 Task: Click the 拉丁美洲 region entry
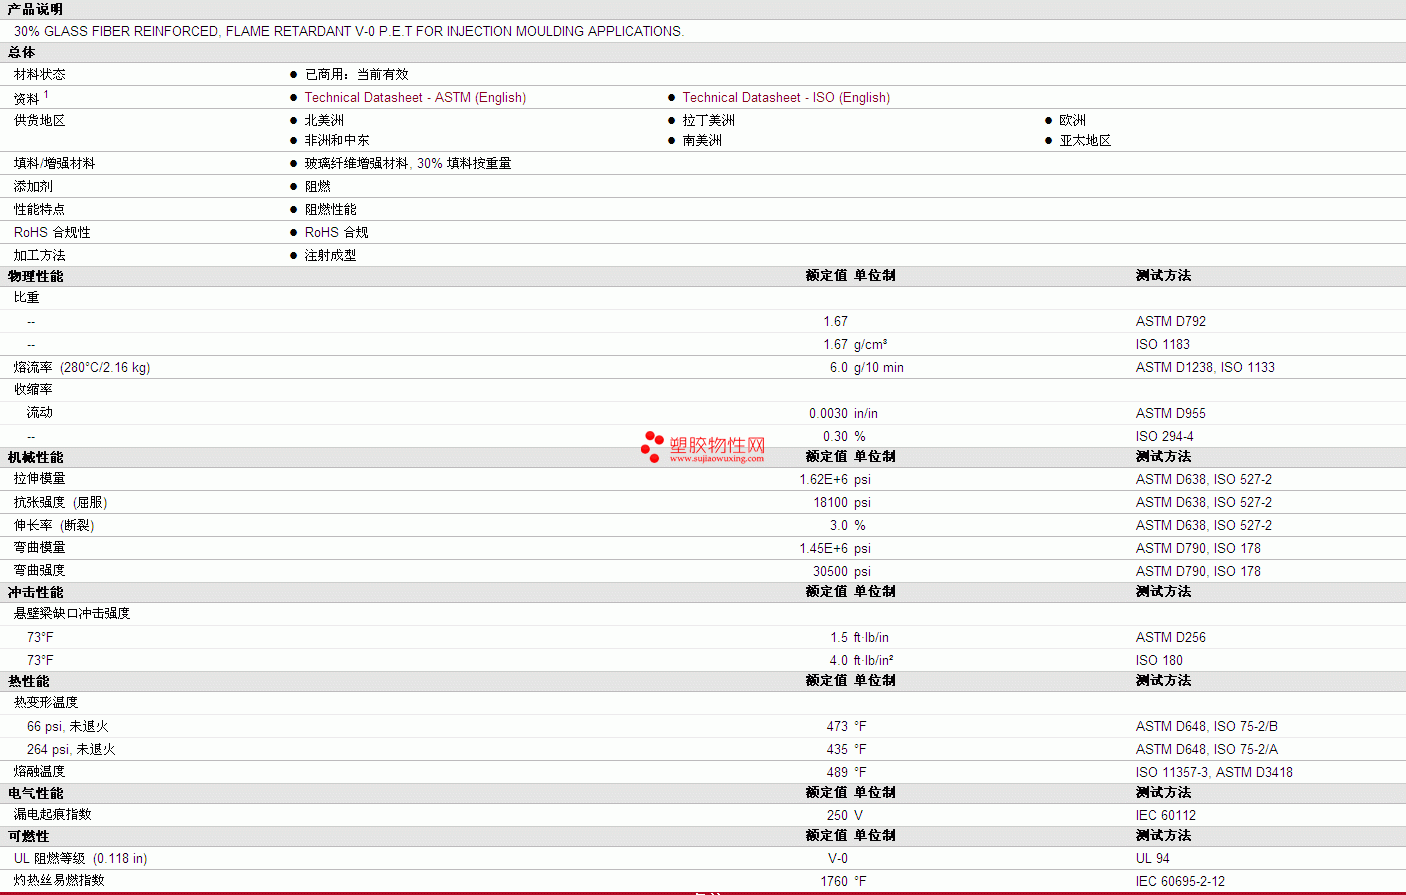click(x=708, y=120)
